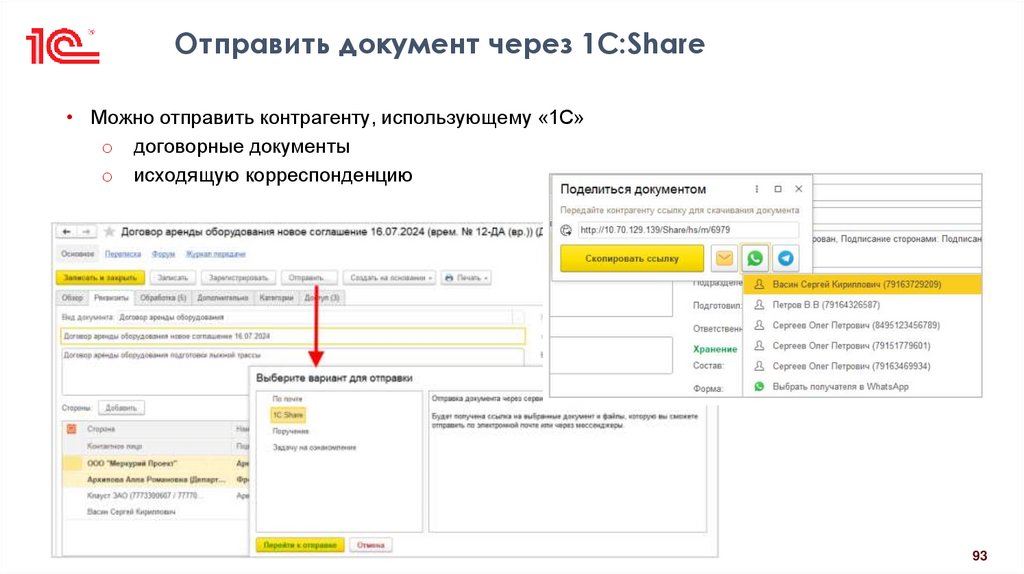The image size is (1024, 574).
Task: Send the link by email envelope icon
Action: point(724,259)
